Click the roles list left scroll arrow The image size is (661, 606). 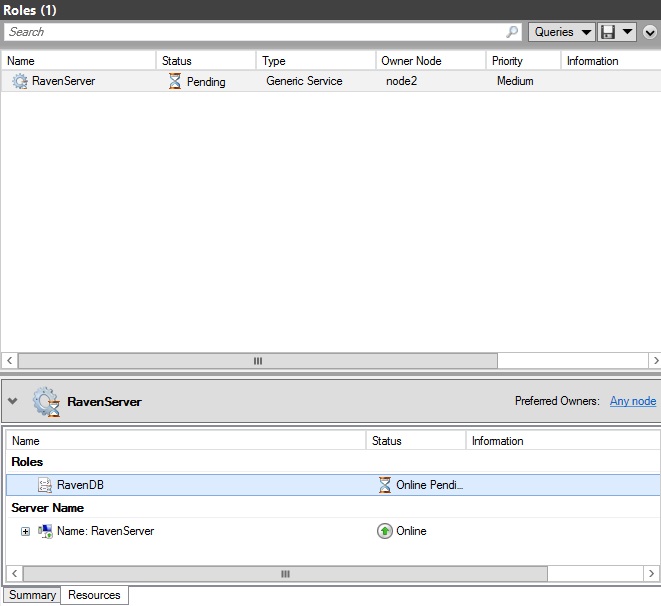point(10,361)
